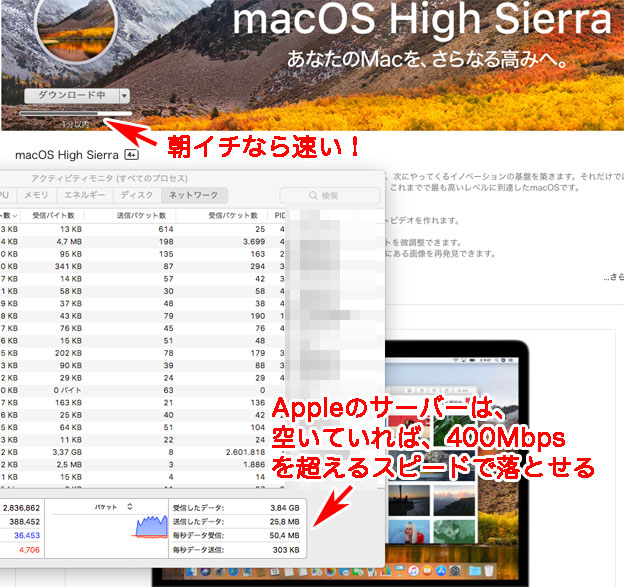Select the row with 341 KB received
Screen dimensions: 624x587
tap(142, 266)
